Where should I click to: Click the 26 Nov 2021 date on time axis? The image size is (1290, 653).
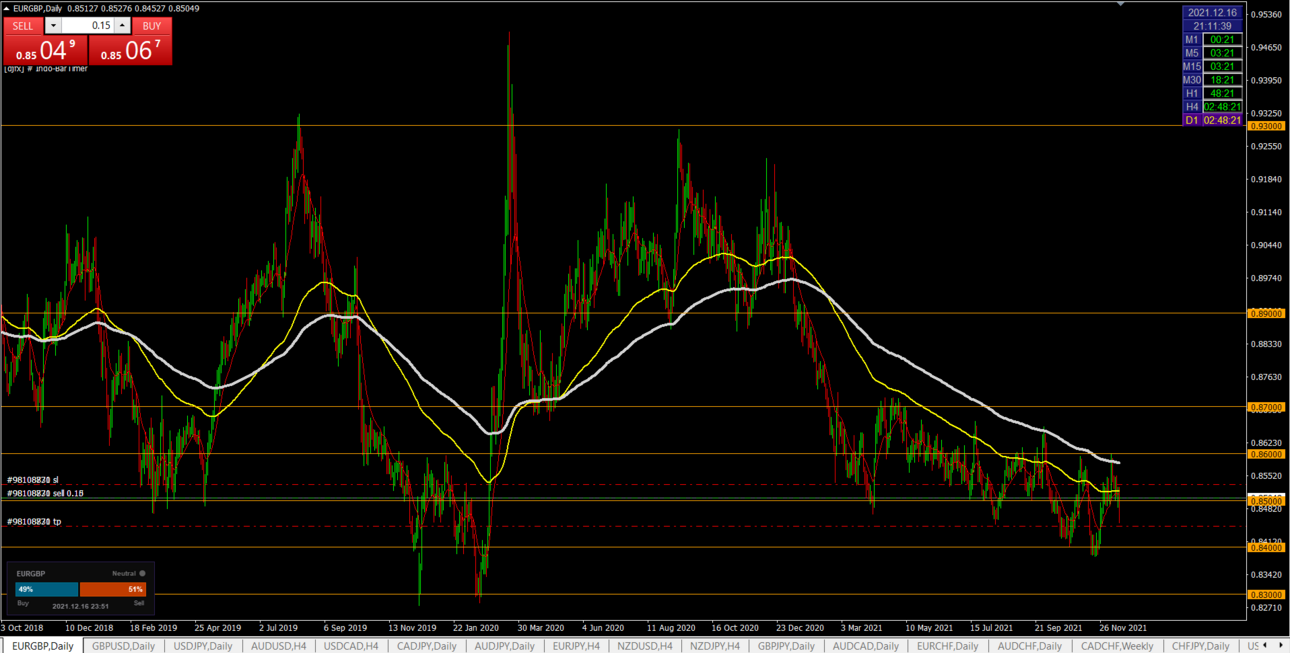coord(1122,628)
